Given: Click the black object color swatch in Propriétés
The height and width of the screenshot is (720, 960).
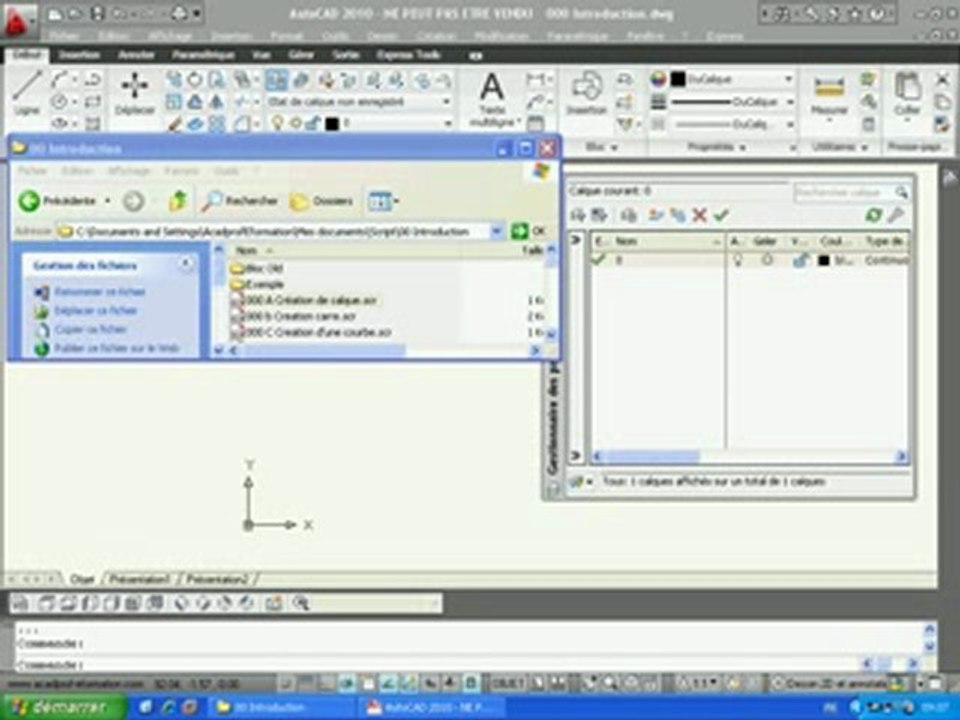Looking at the screenshot, I should pos(678,79).
